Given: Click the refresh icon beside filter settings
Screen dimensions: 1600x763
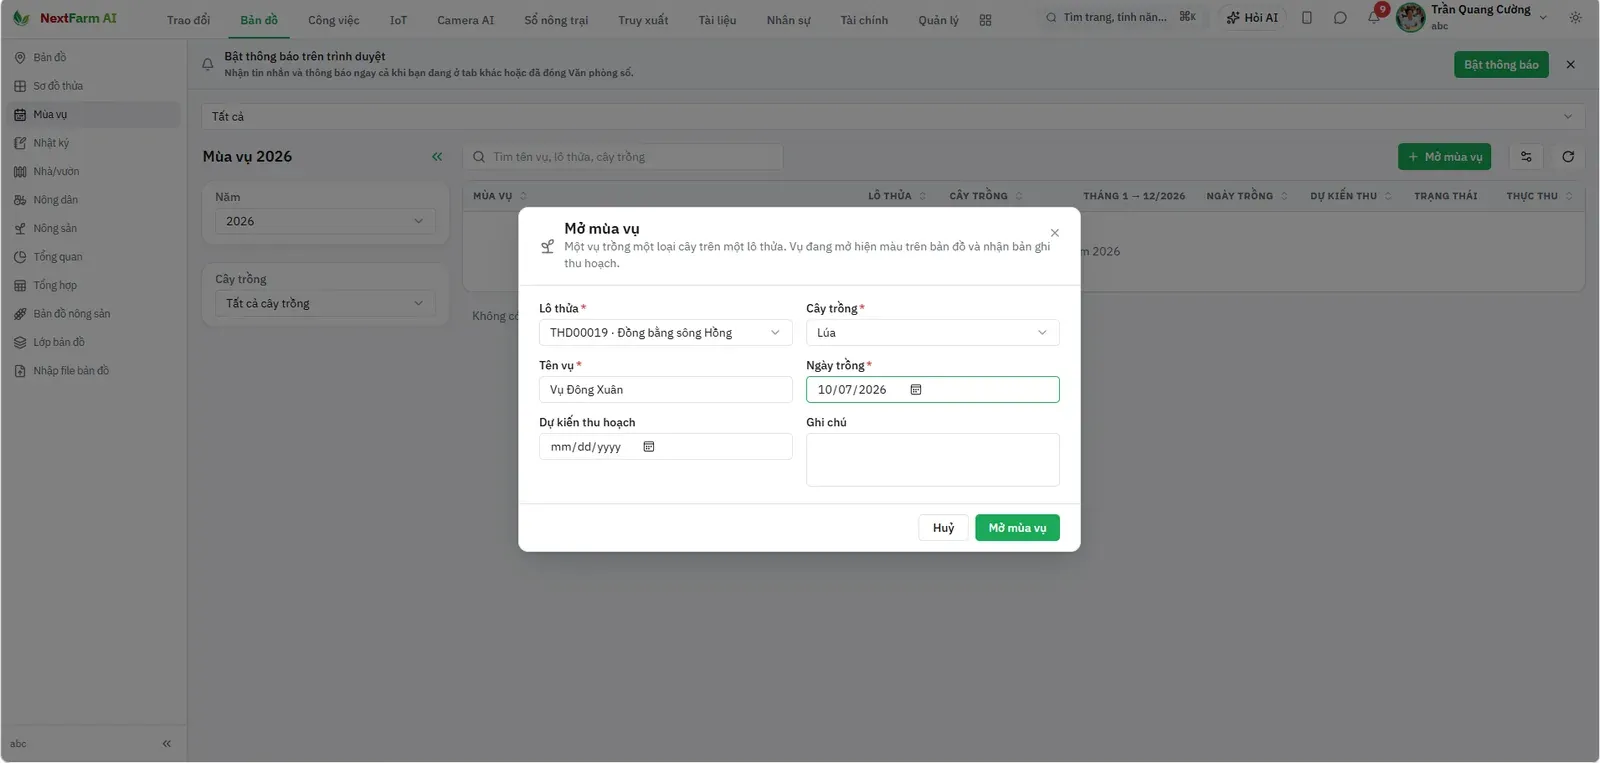Looking at the screenshot, I should [1568, 157].
